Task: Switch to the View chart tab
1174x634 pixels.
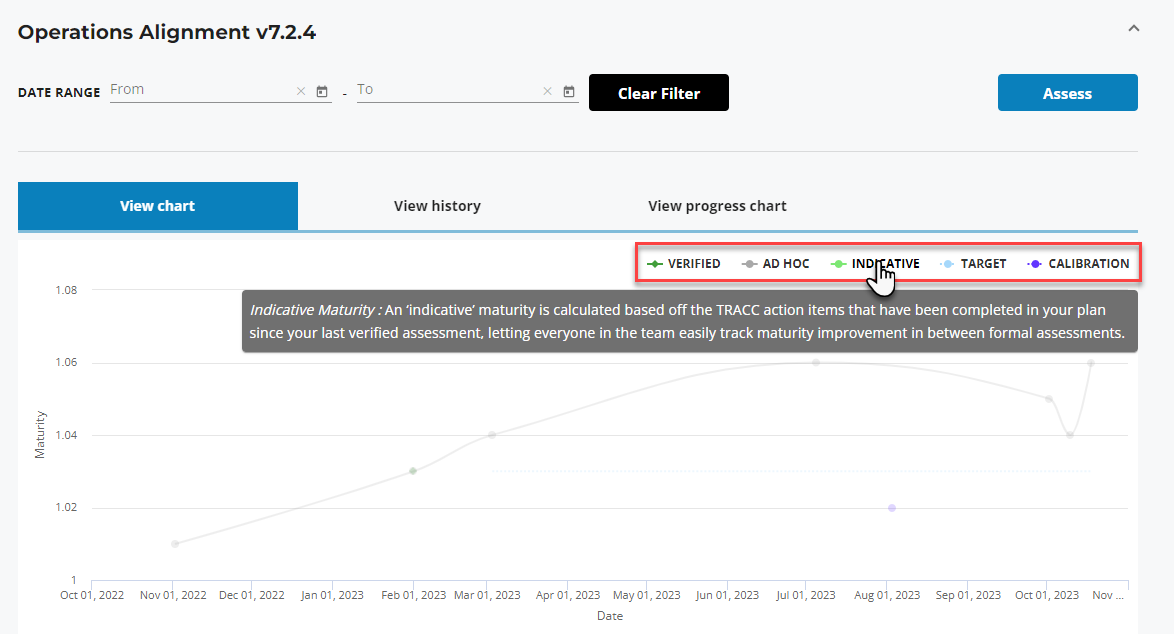Action: pyautogui.click(x=158, y=206)
